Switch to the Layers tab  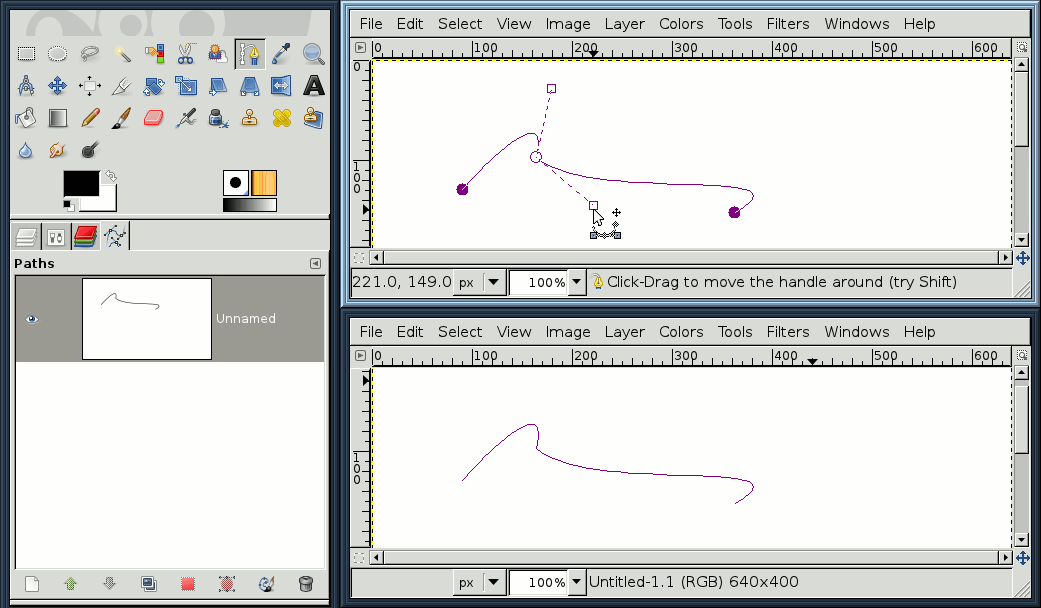[x=26, y=236]
